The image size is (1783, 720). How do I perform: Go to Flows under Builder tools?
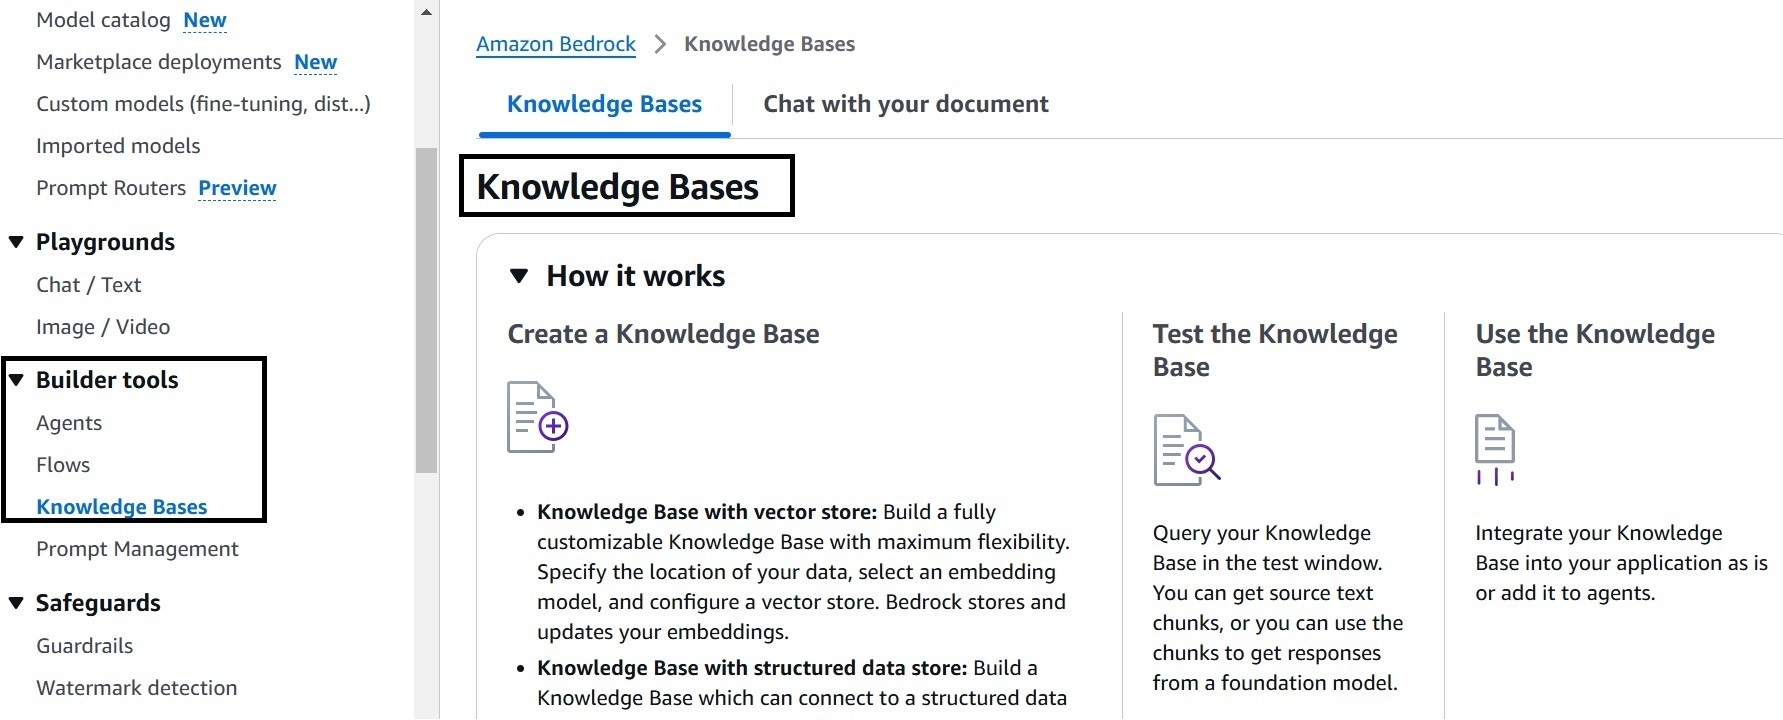63,465
